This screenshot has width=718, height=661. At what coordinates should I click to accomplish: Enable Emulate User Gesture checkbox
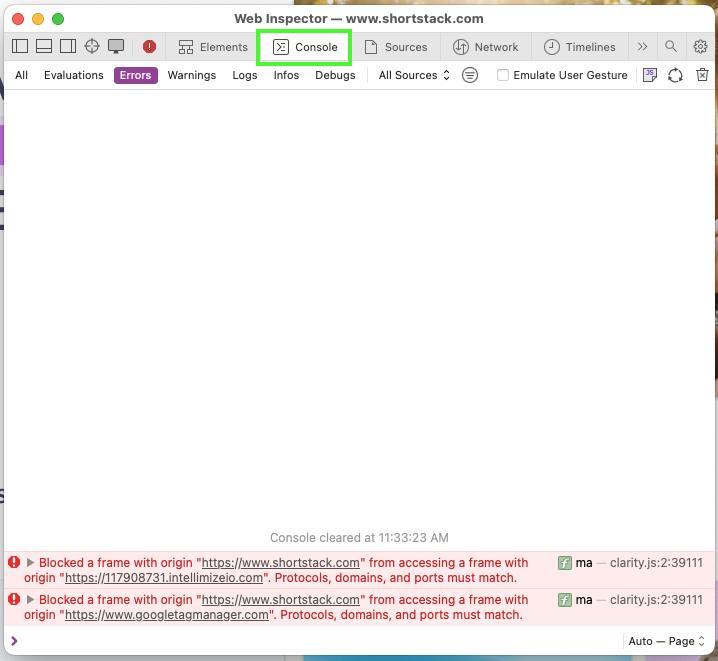coord(503,75)
